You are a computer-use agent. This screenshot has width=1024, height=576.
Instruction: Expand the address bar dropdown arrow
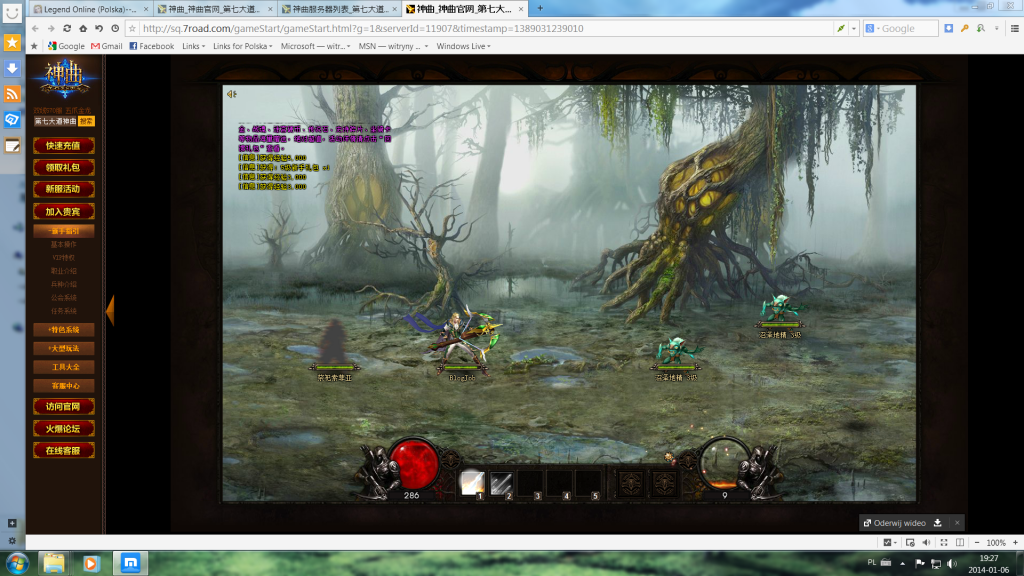pyautogui.click(x=854, y=29)
